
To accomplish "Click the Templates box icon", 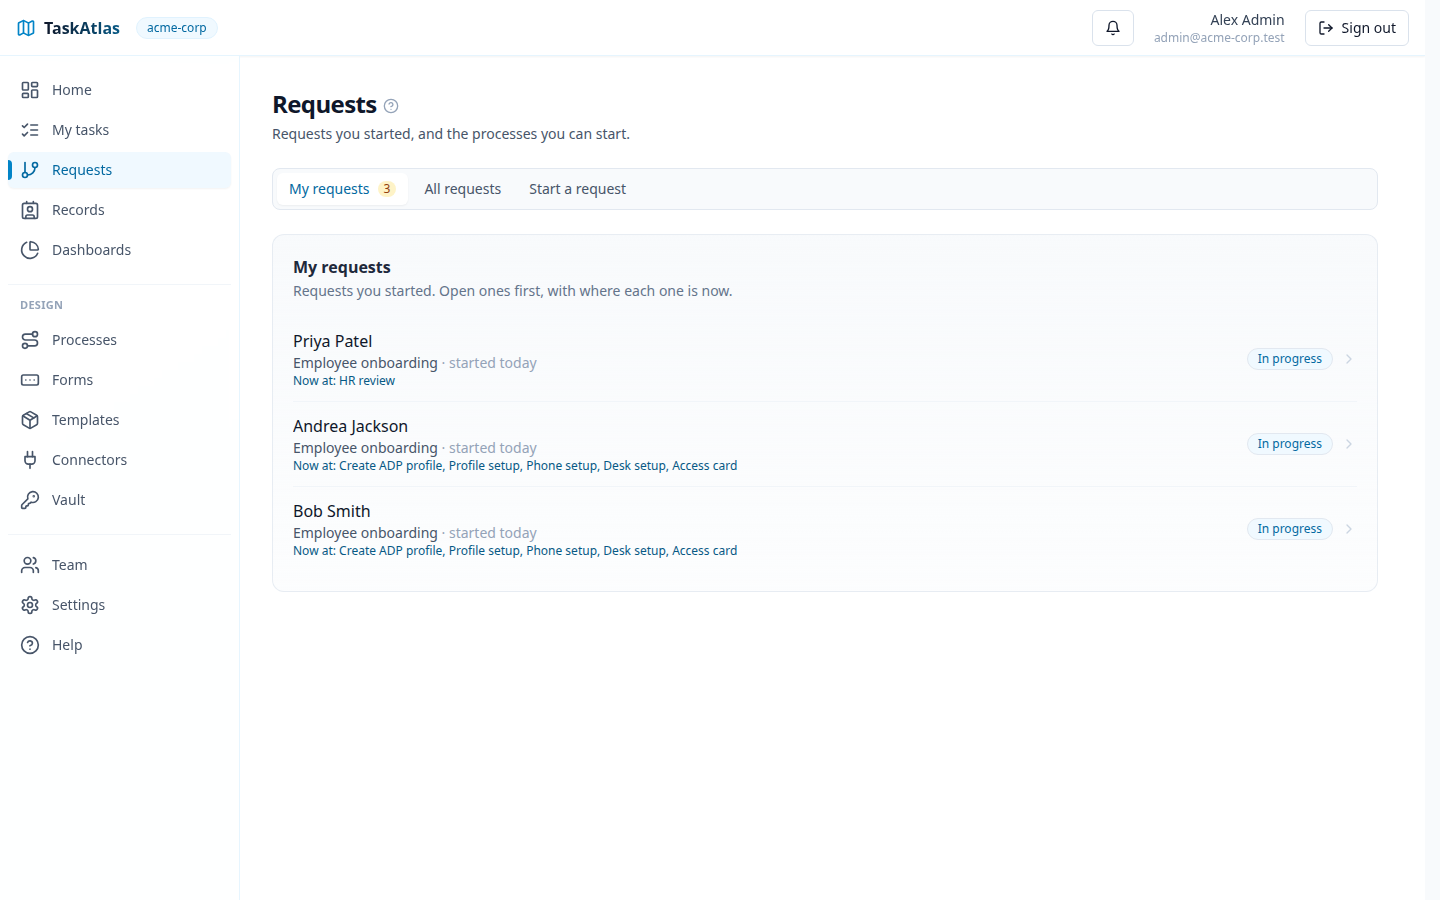I will pos(30,420).
